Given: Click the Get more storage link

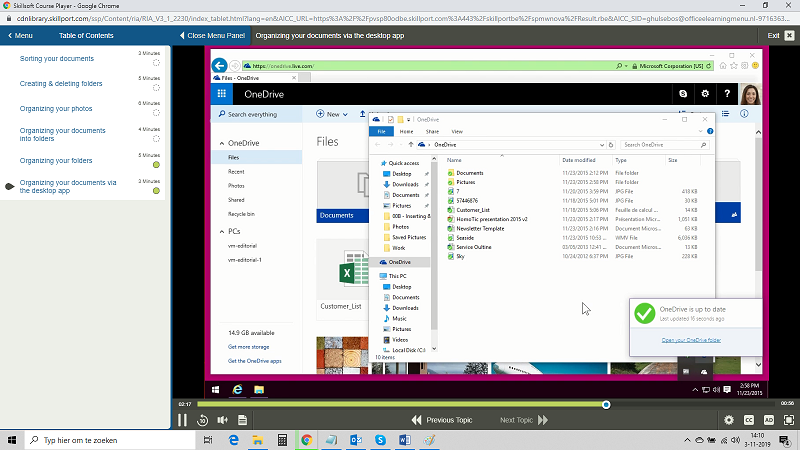Looking at the screenshot, I should [248, 347].
